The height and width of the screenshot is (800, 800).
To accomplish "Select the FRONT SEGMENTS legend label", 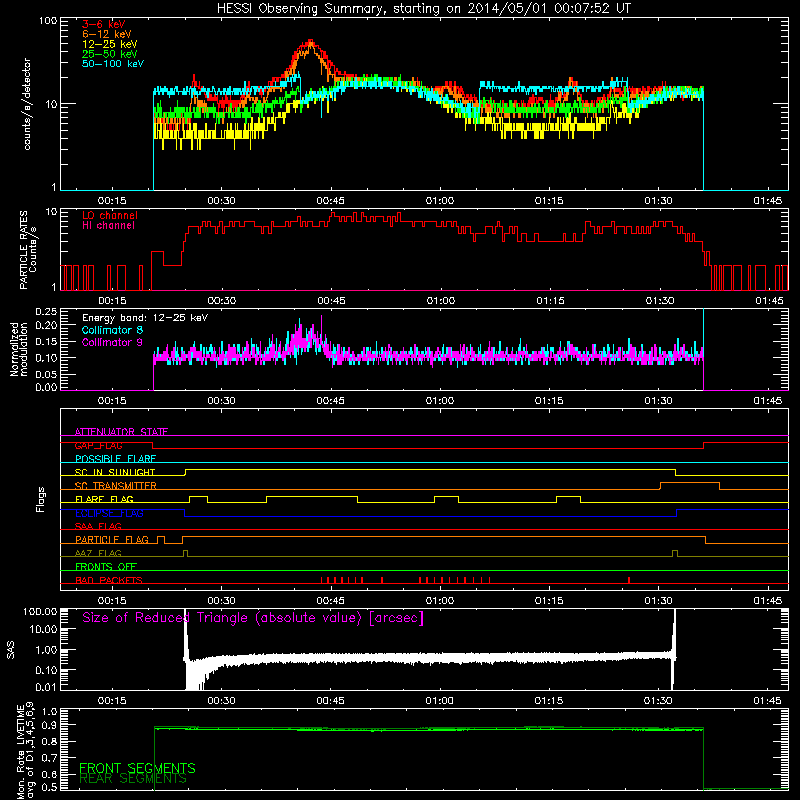I will (x=137, y=768).
